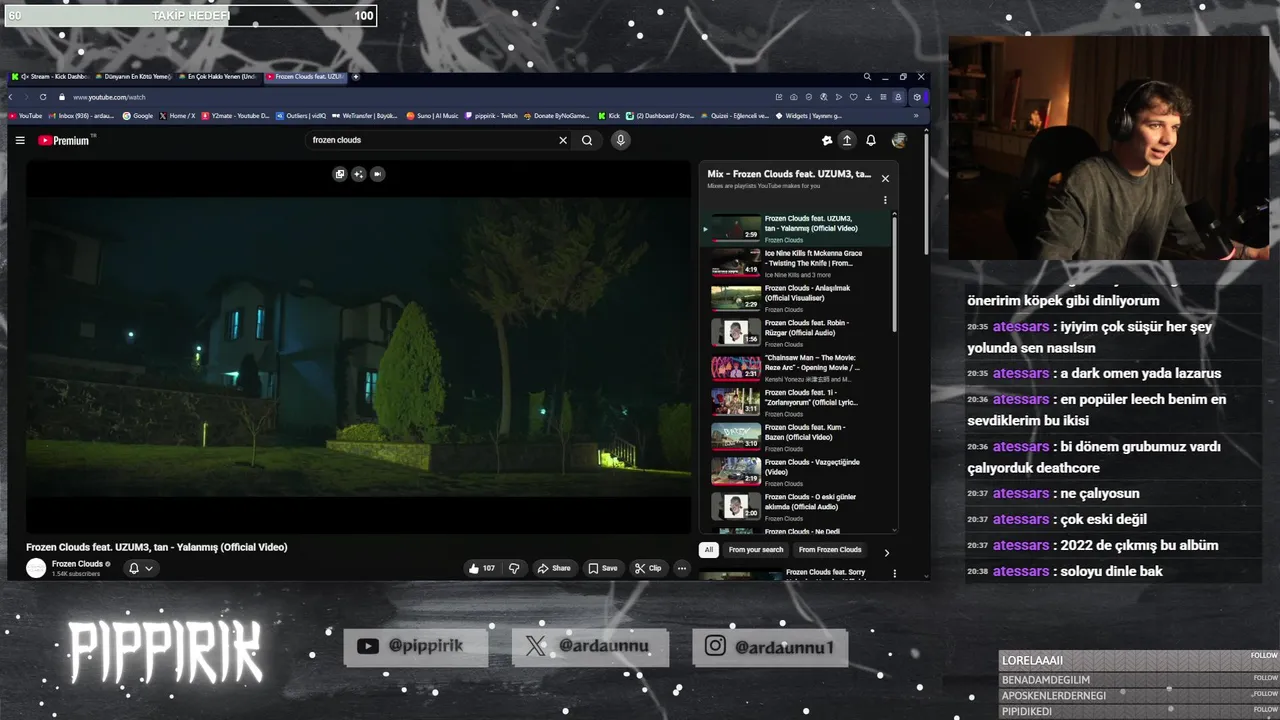Open the YouTube account avatar menu

899,141
